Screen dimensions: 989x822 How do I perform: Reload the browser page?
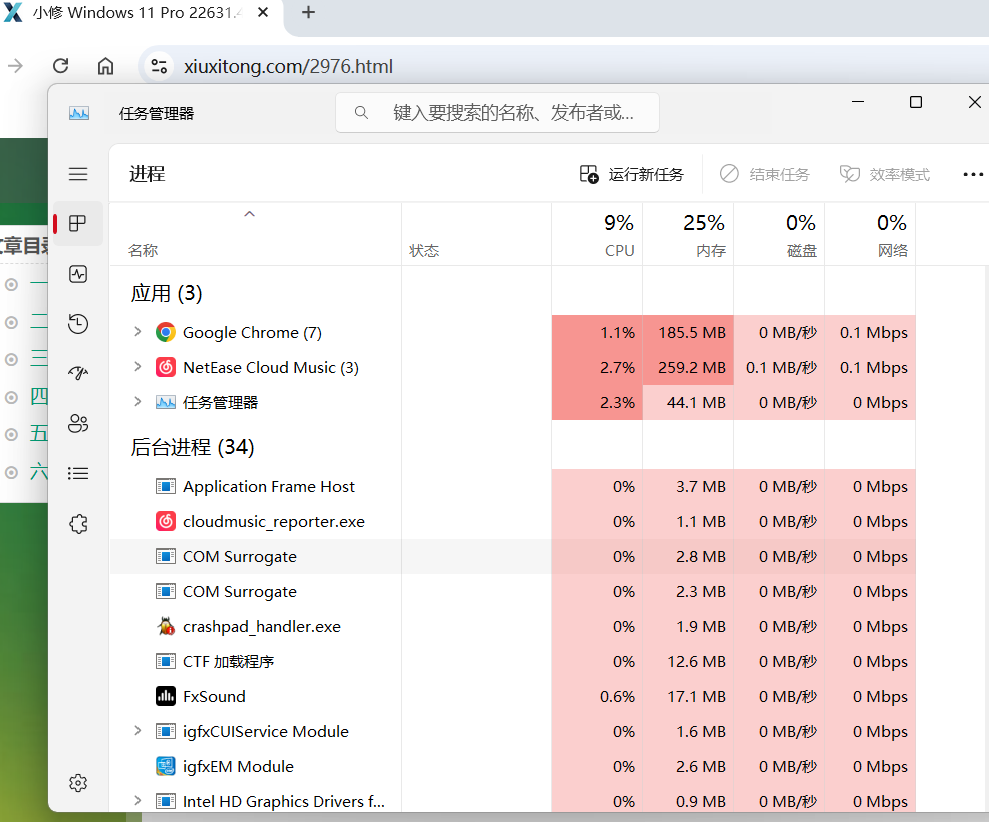pyautogui.click(x=61, y=66)
